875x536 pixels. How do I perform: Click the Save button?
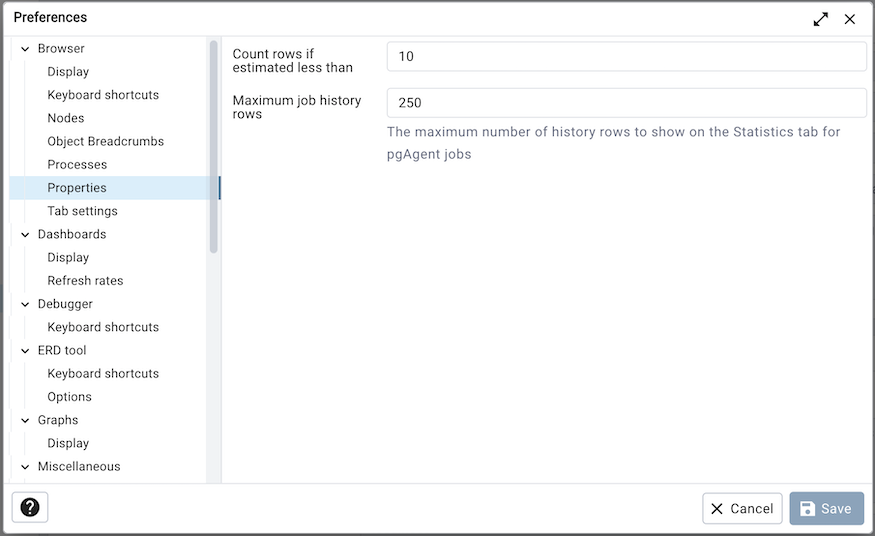tap(826, 508)
